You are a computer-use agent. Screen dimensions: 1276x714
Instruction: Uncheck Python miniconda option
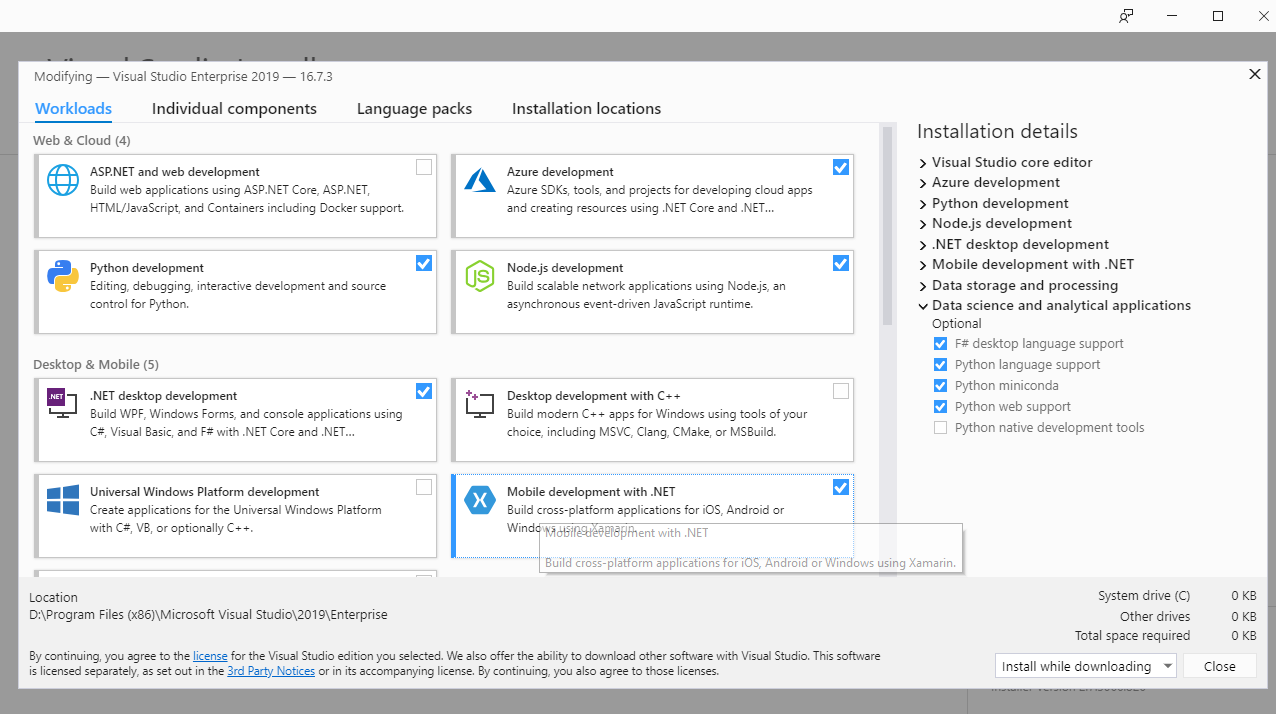940,386
